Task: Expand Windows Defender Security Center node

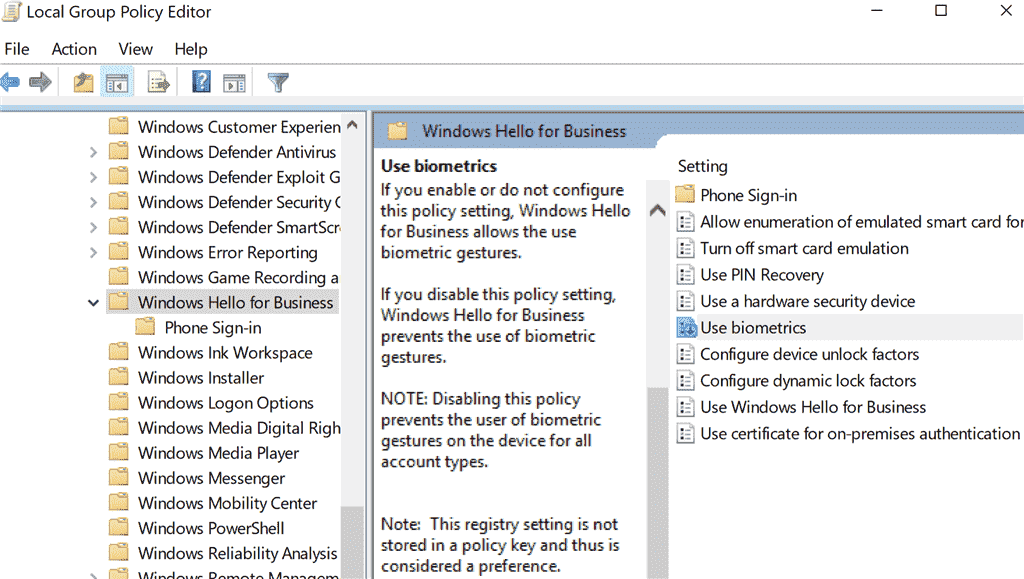Action: 93,202
